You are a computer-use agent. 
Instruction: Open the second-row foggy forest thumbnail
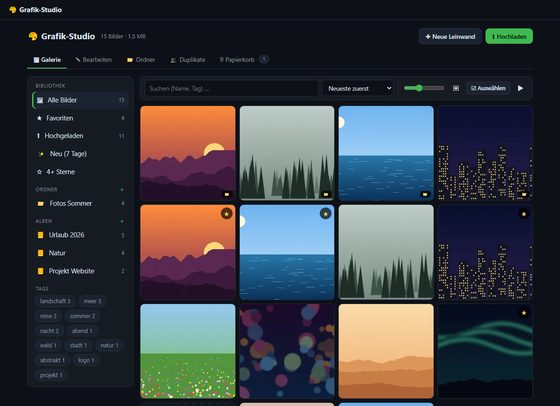(386, 252)
